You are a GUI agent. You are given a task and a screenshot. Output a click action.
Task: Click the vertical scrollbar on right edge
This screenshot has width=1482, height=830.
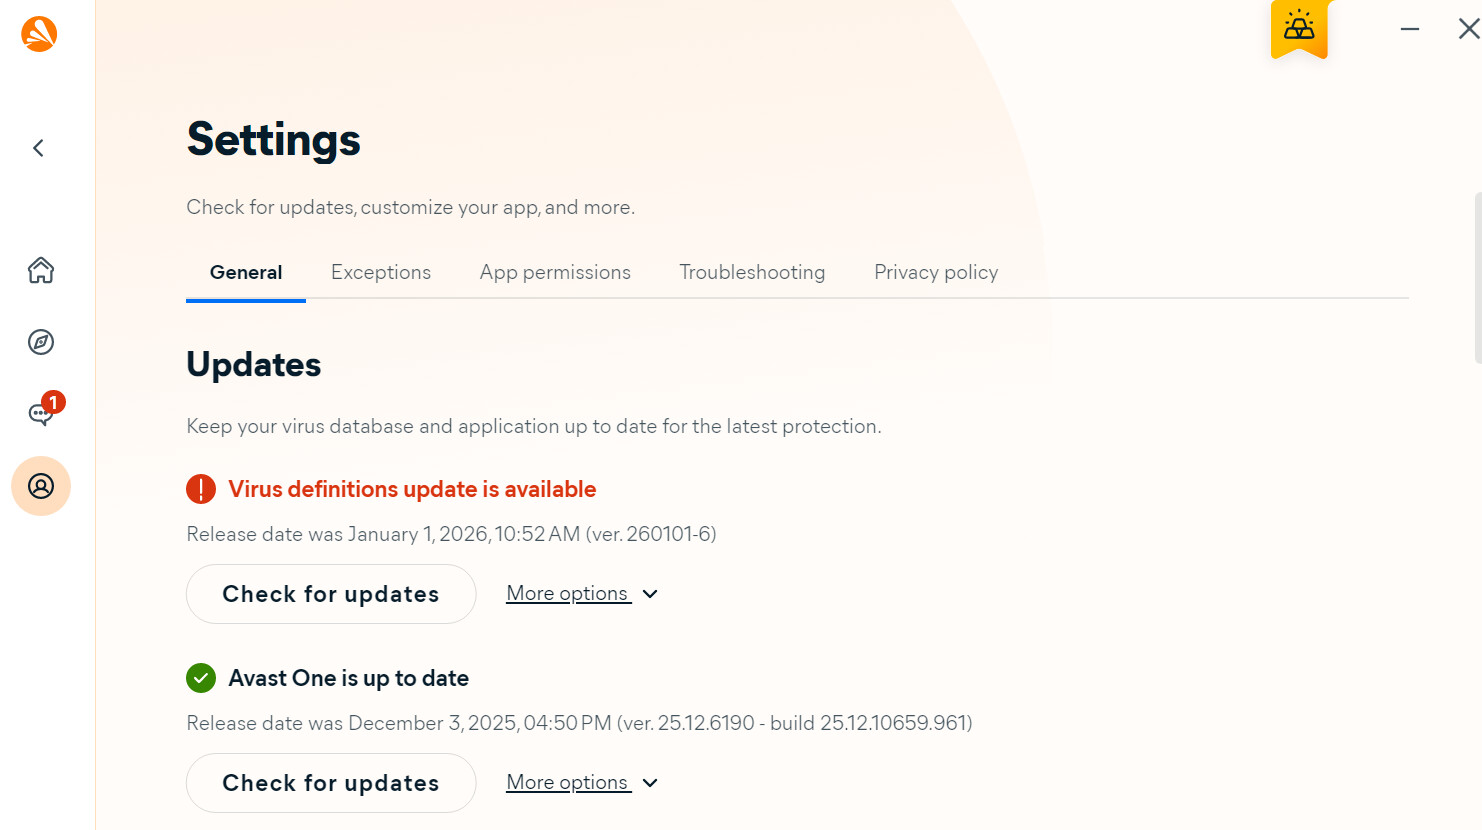[x=1477, y=278]
